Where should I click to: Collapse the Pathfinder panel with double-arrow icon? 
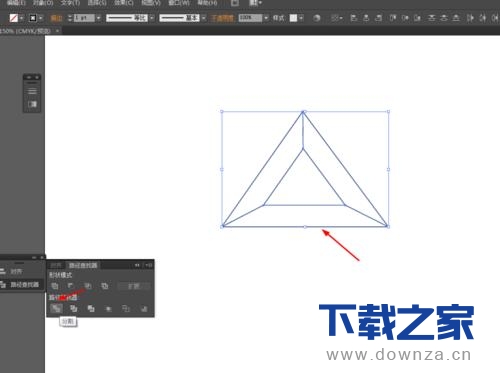137,265
